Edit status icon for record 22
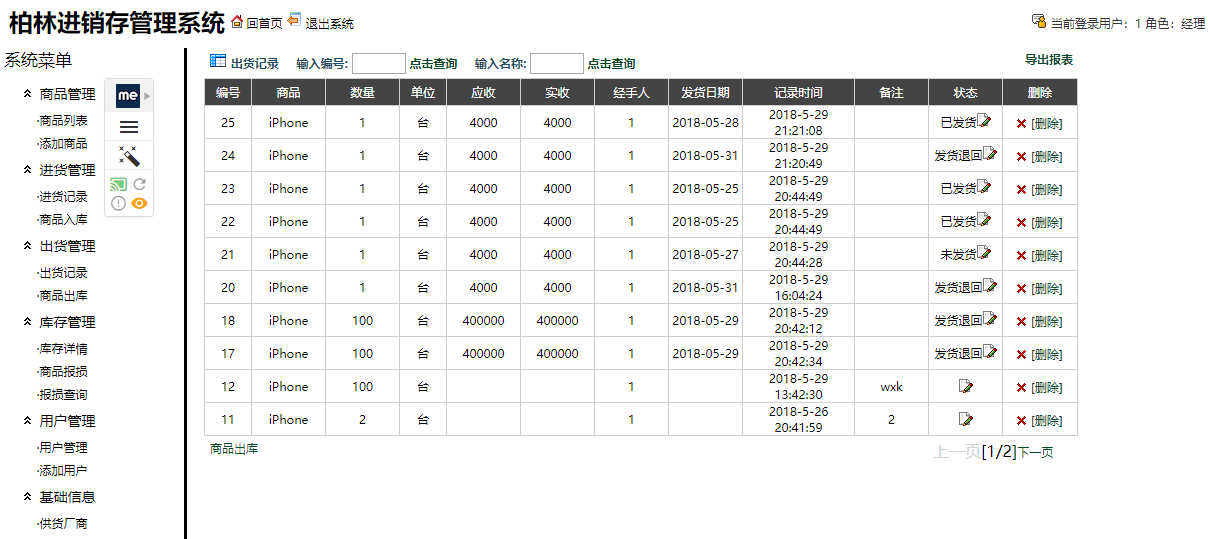This screenshot has height=539, width=1208. pos(984,220)
